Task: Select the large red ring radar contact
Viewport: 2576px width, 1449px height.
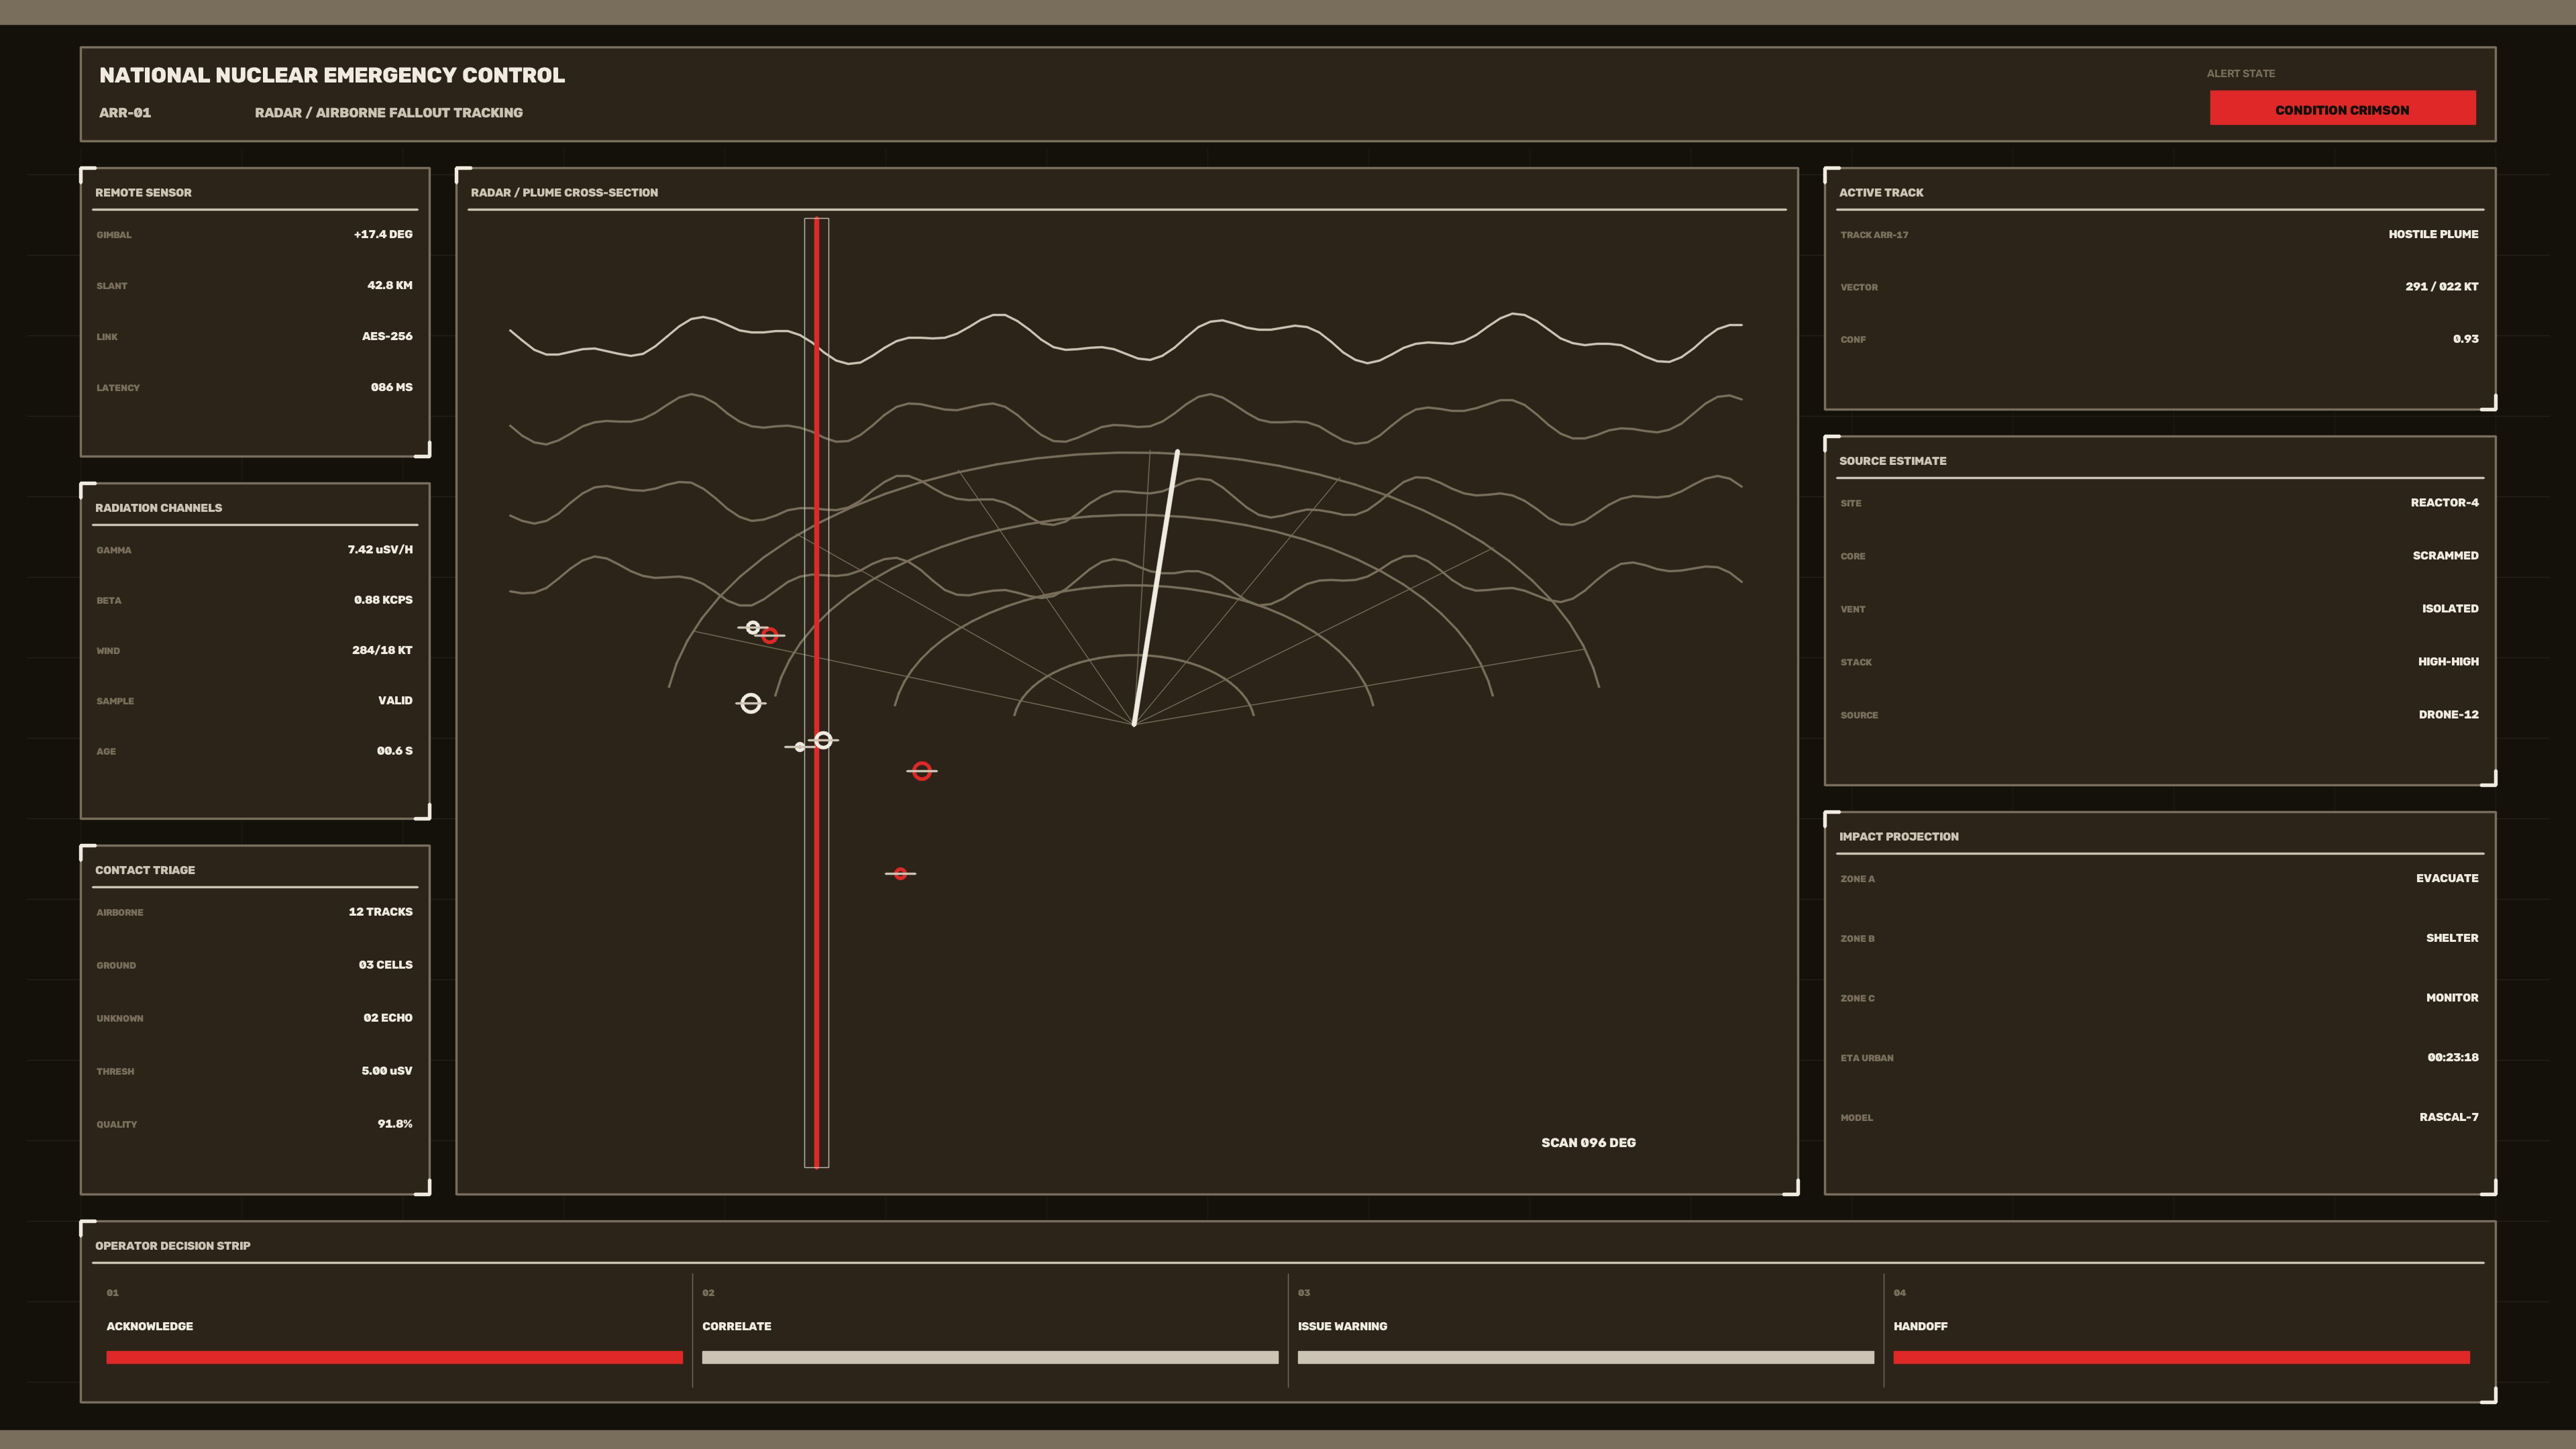Action: [x=922, y=771]
